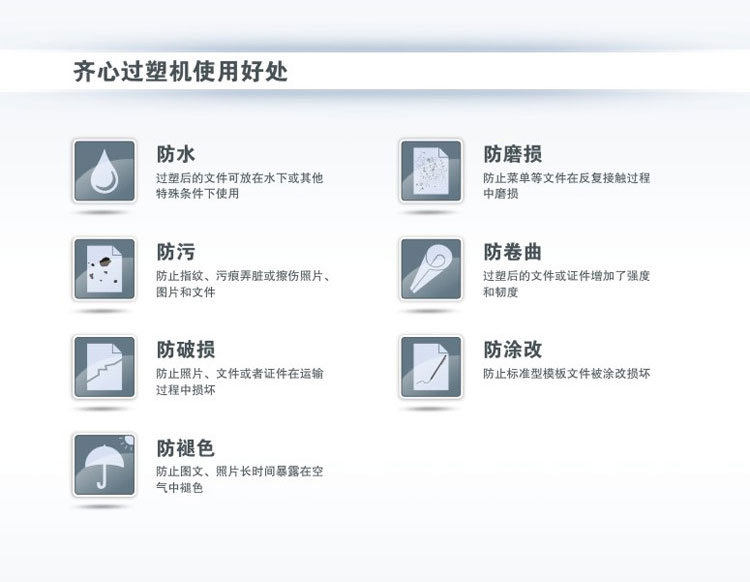Click the worn document anti-abrasion icon
The height and width of the screenshot is (582, 750).
click(x=430, y=171)
